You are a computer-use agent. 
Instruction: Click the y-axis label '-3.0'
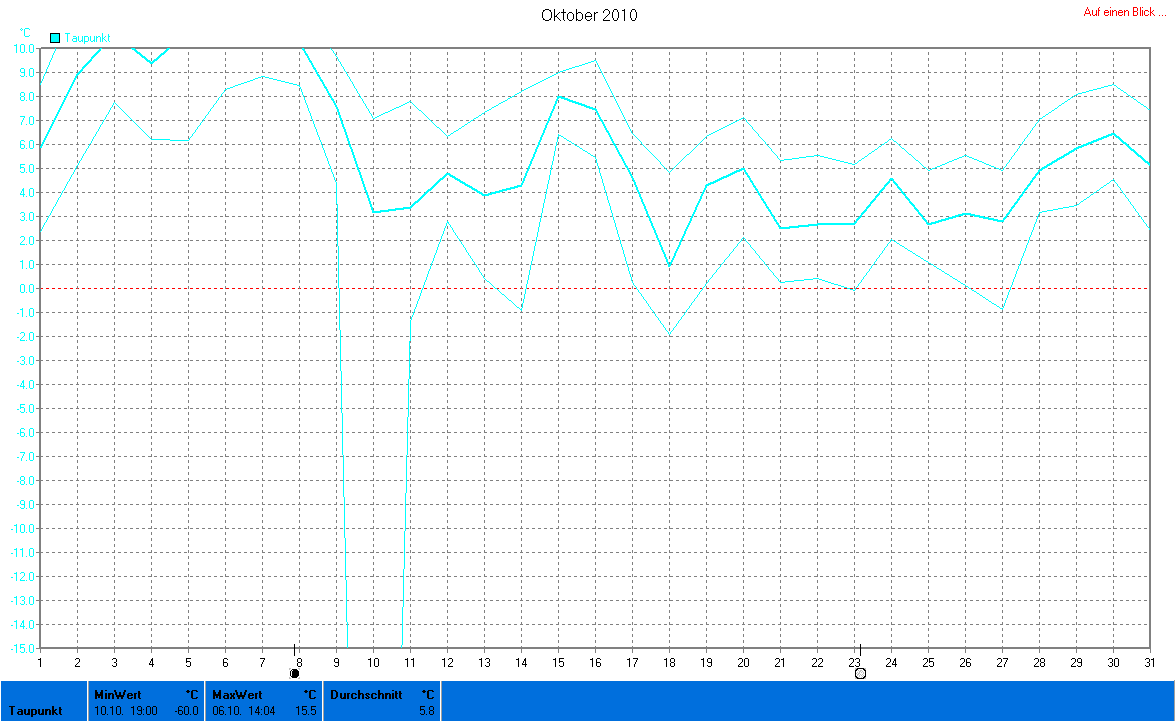point(25,360)
